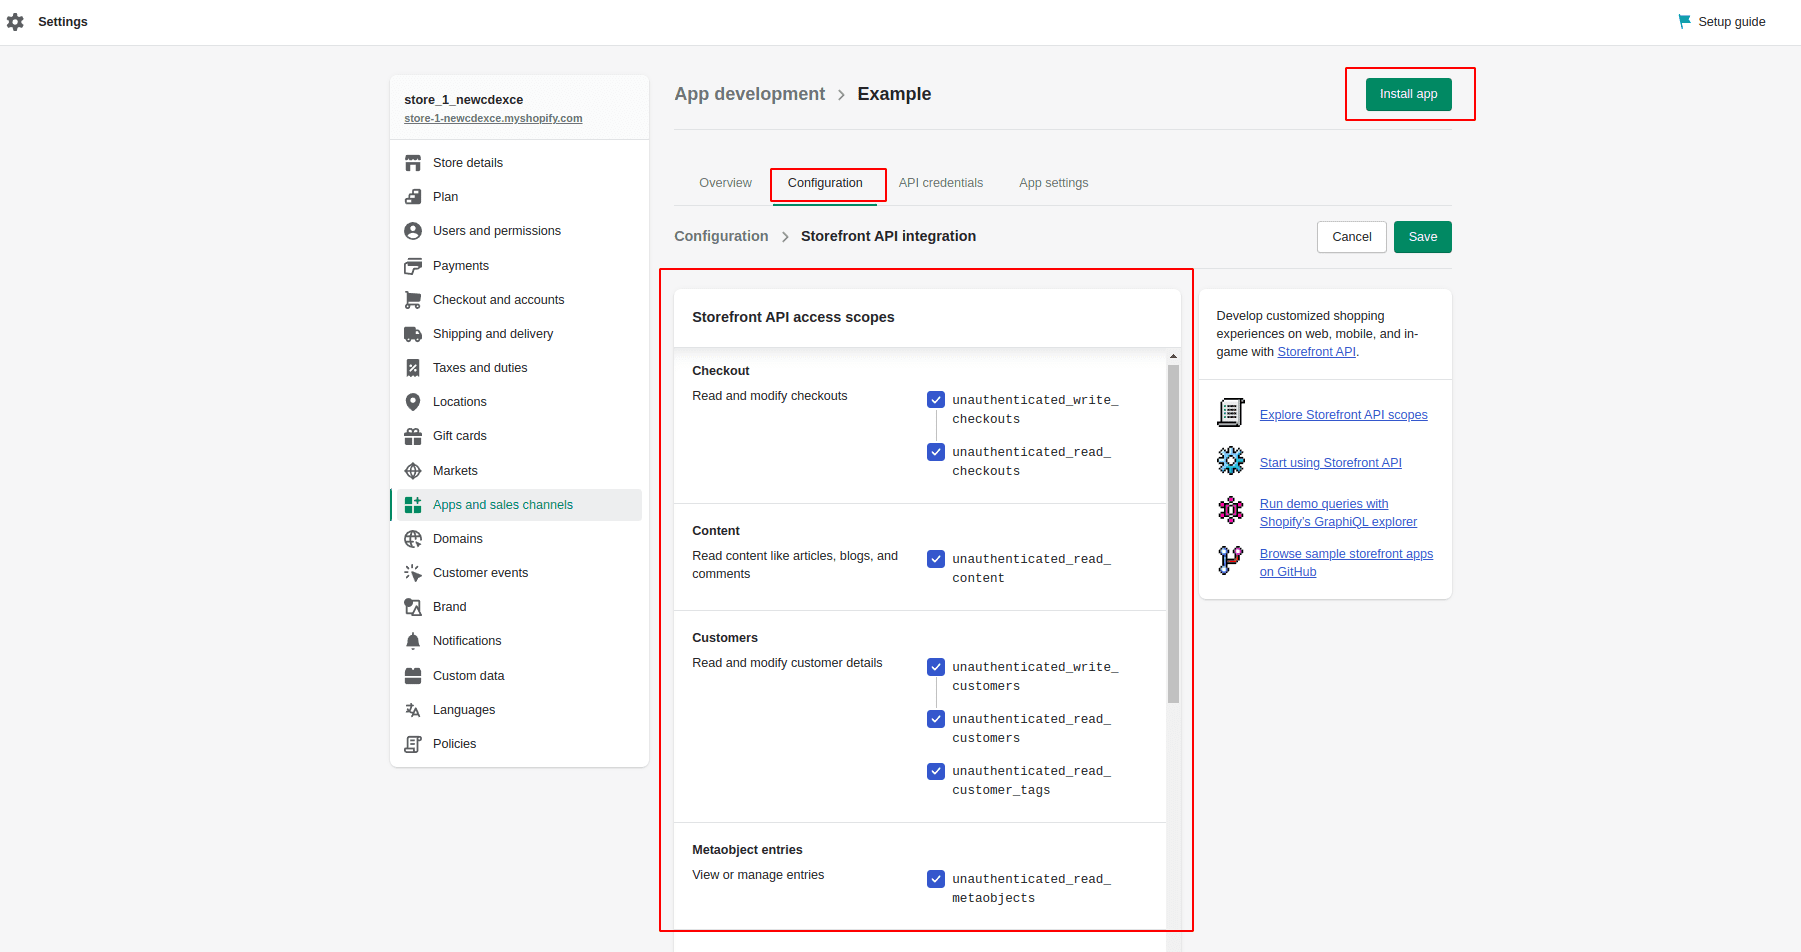Click the Settings gear icon

pos(15,22)
